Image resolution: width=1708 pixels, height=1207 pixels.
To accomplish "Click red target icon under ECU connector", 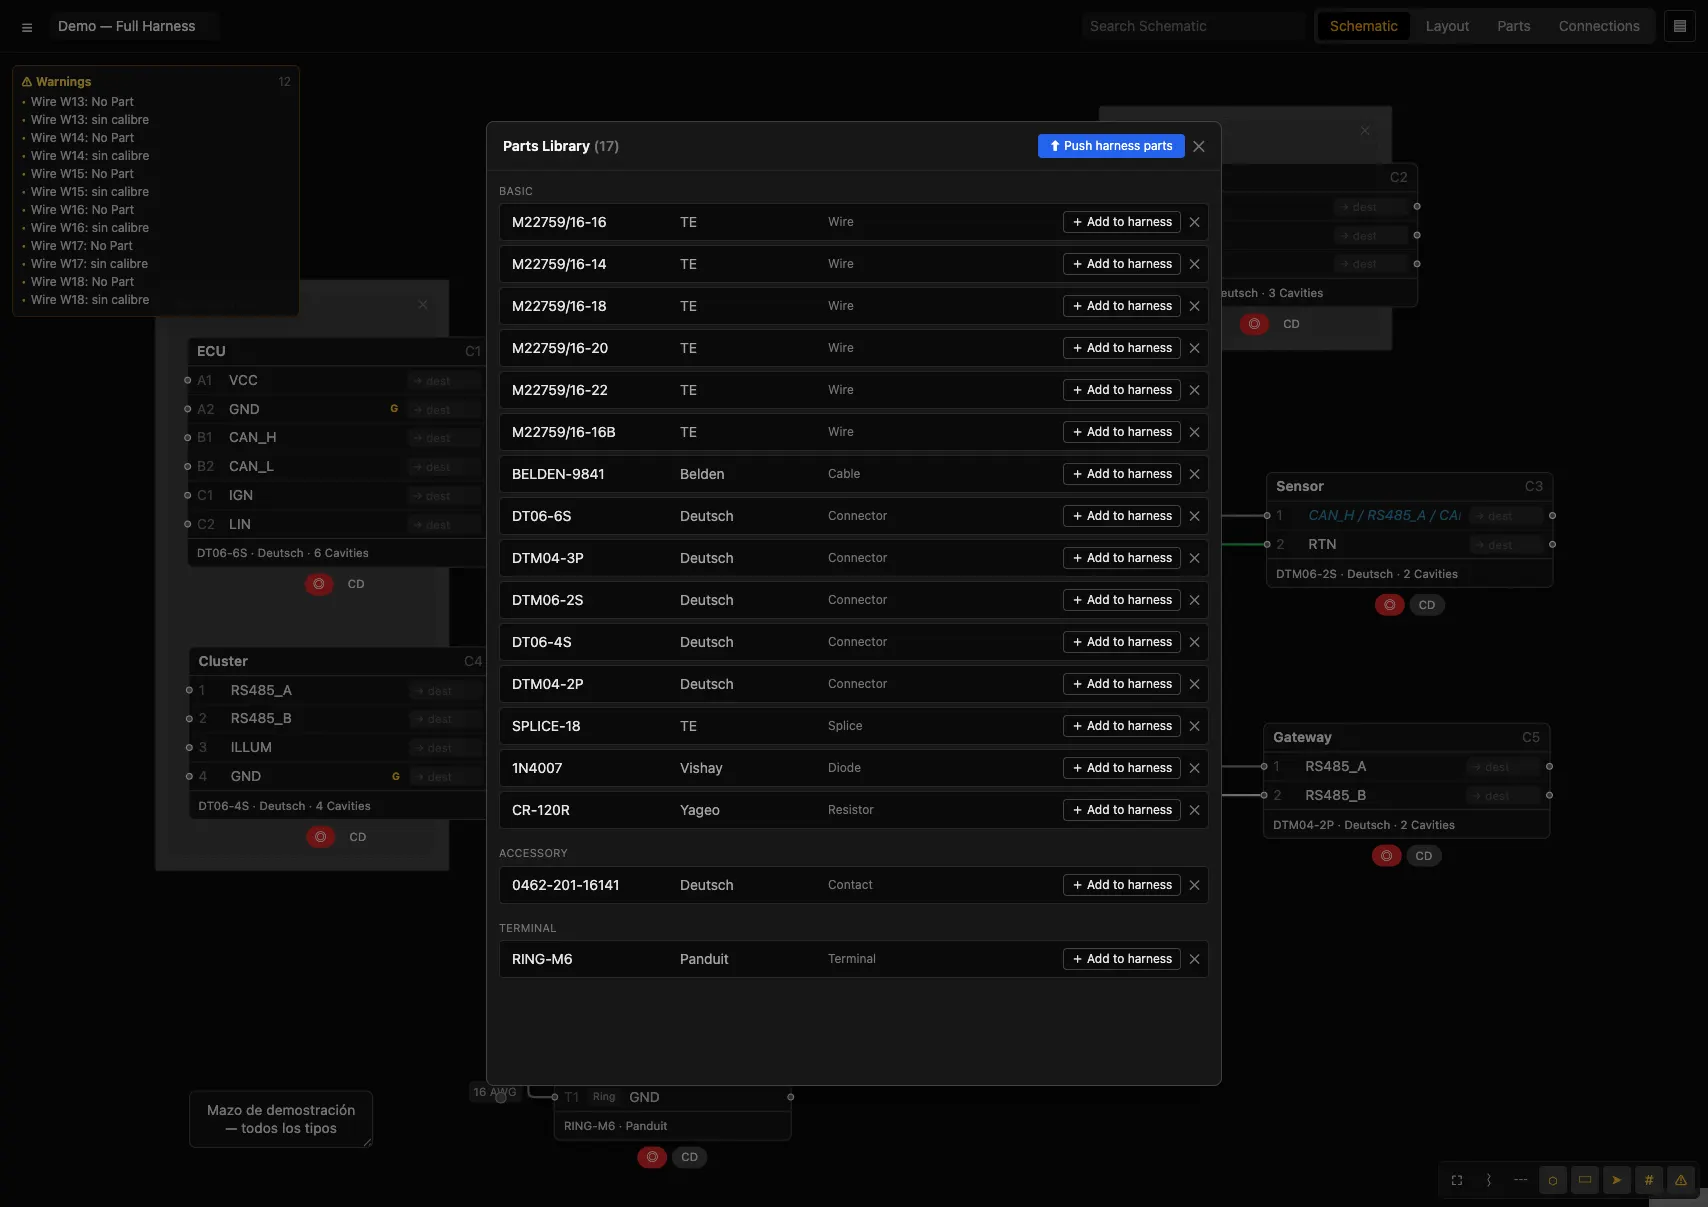I will pos(319,584).
